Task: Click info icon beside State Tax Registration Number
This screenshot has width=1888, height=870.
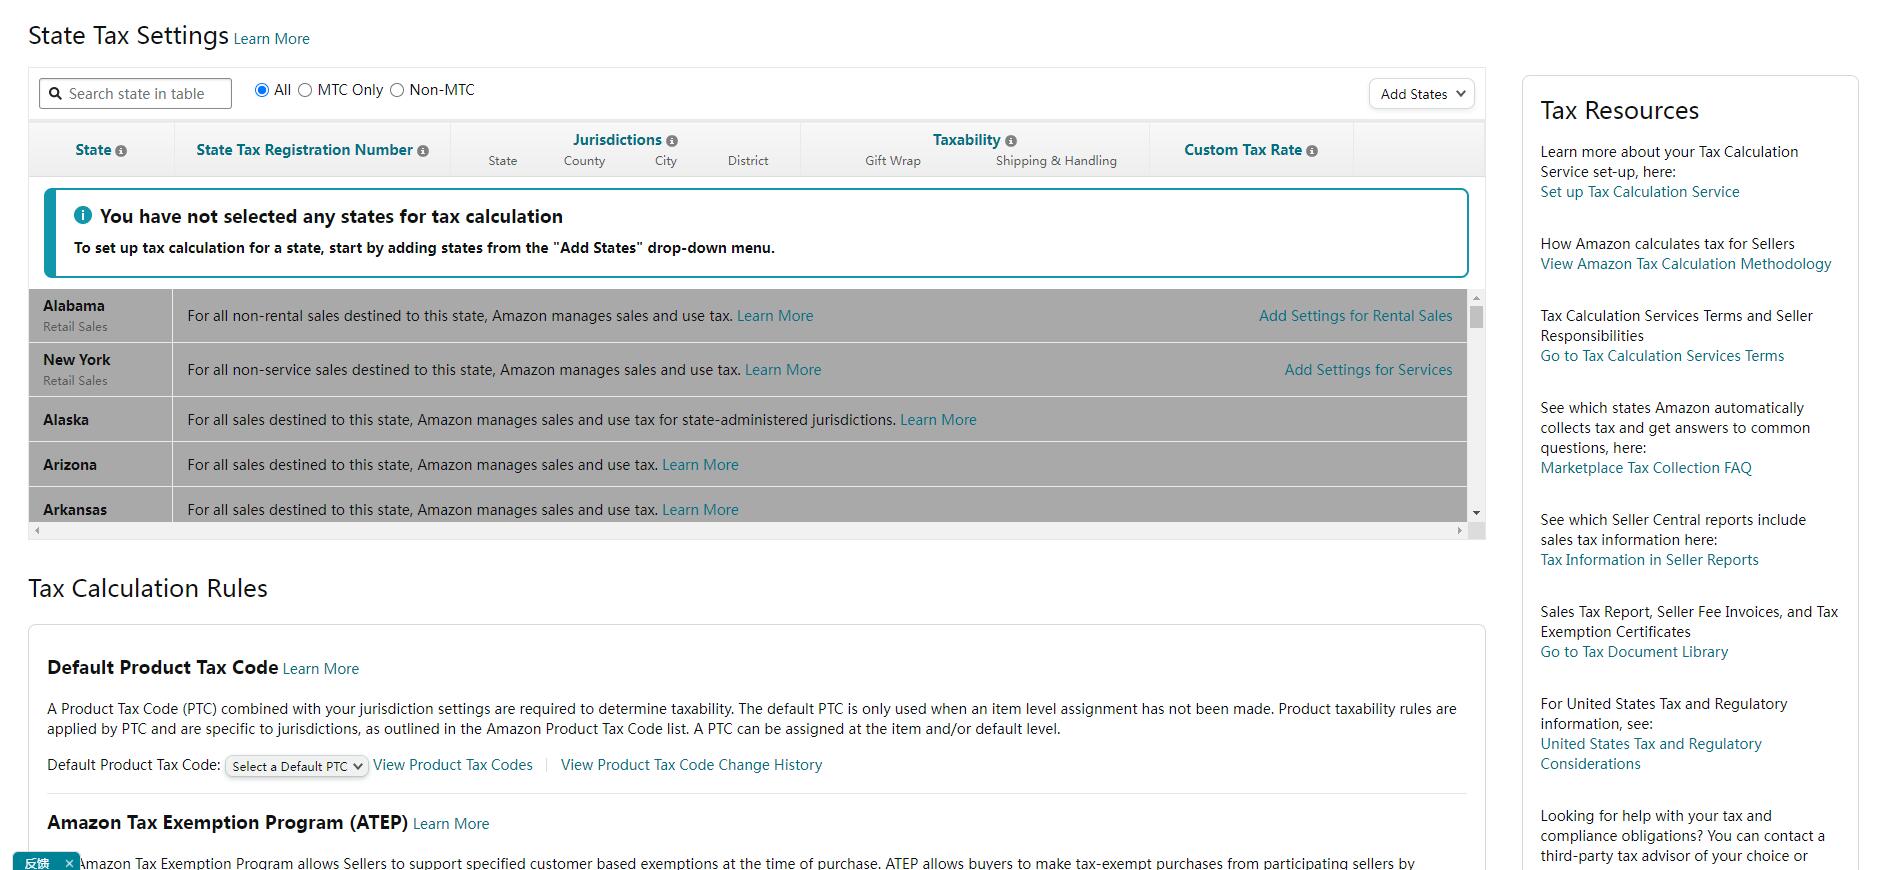Action: tap(423, 151)
